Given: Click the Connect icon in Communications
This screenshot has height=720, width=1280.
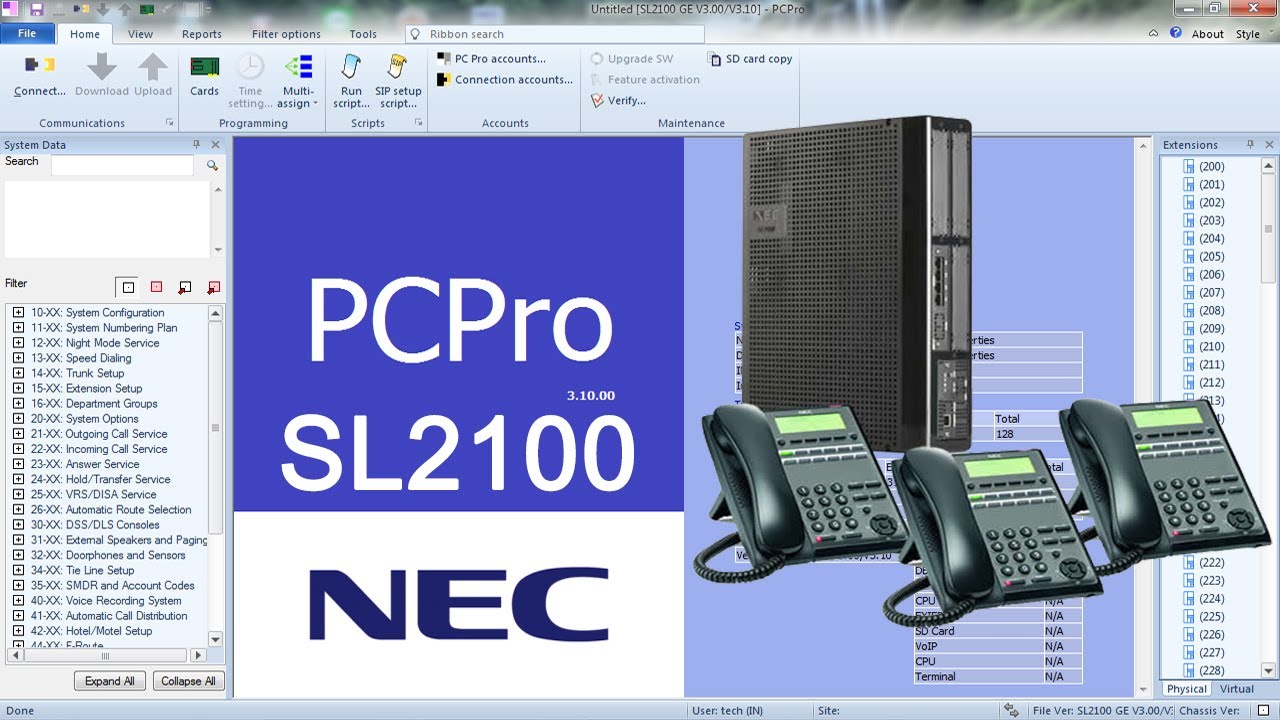Looking at the screenshot, I should pos(40,66).
